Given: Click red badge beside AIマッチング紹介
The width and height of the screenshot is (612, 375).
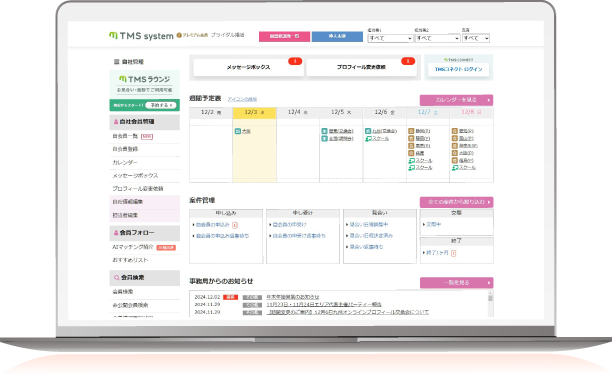Looking at the screenshot, I should click(x=166, y=247).
